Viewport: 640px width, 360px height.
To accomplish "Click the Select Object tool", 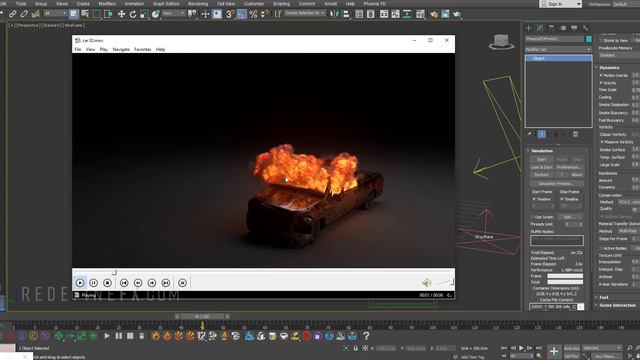I will (x=73, y=14).
